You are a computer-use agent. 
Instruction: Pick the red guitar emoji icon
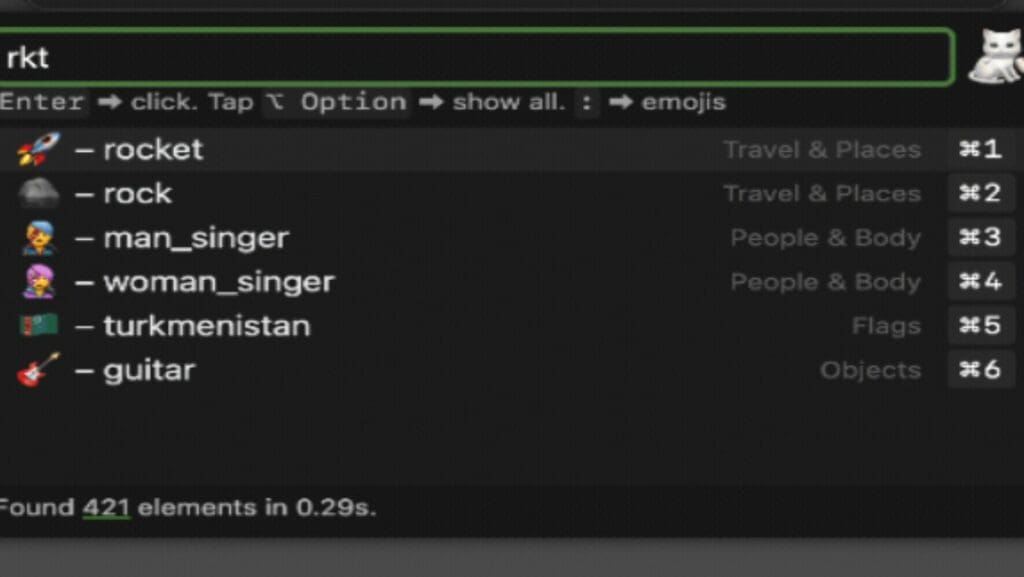point(39,369)
